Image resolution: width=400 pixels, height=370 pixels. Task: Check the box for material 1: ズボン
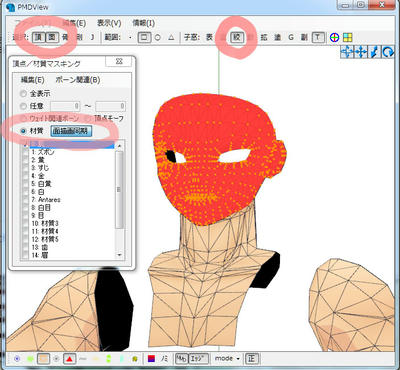pos(25,152)
